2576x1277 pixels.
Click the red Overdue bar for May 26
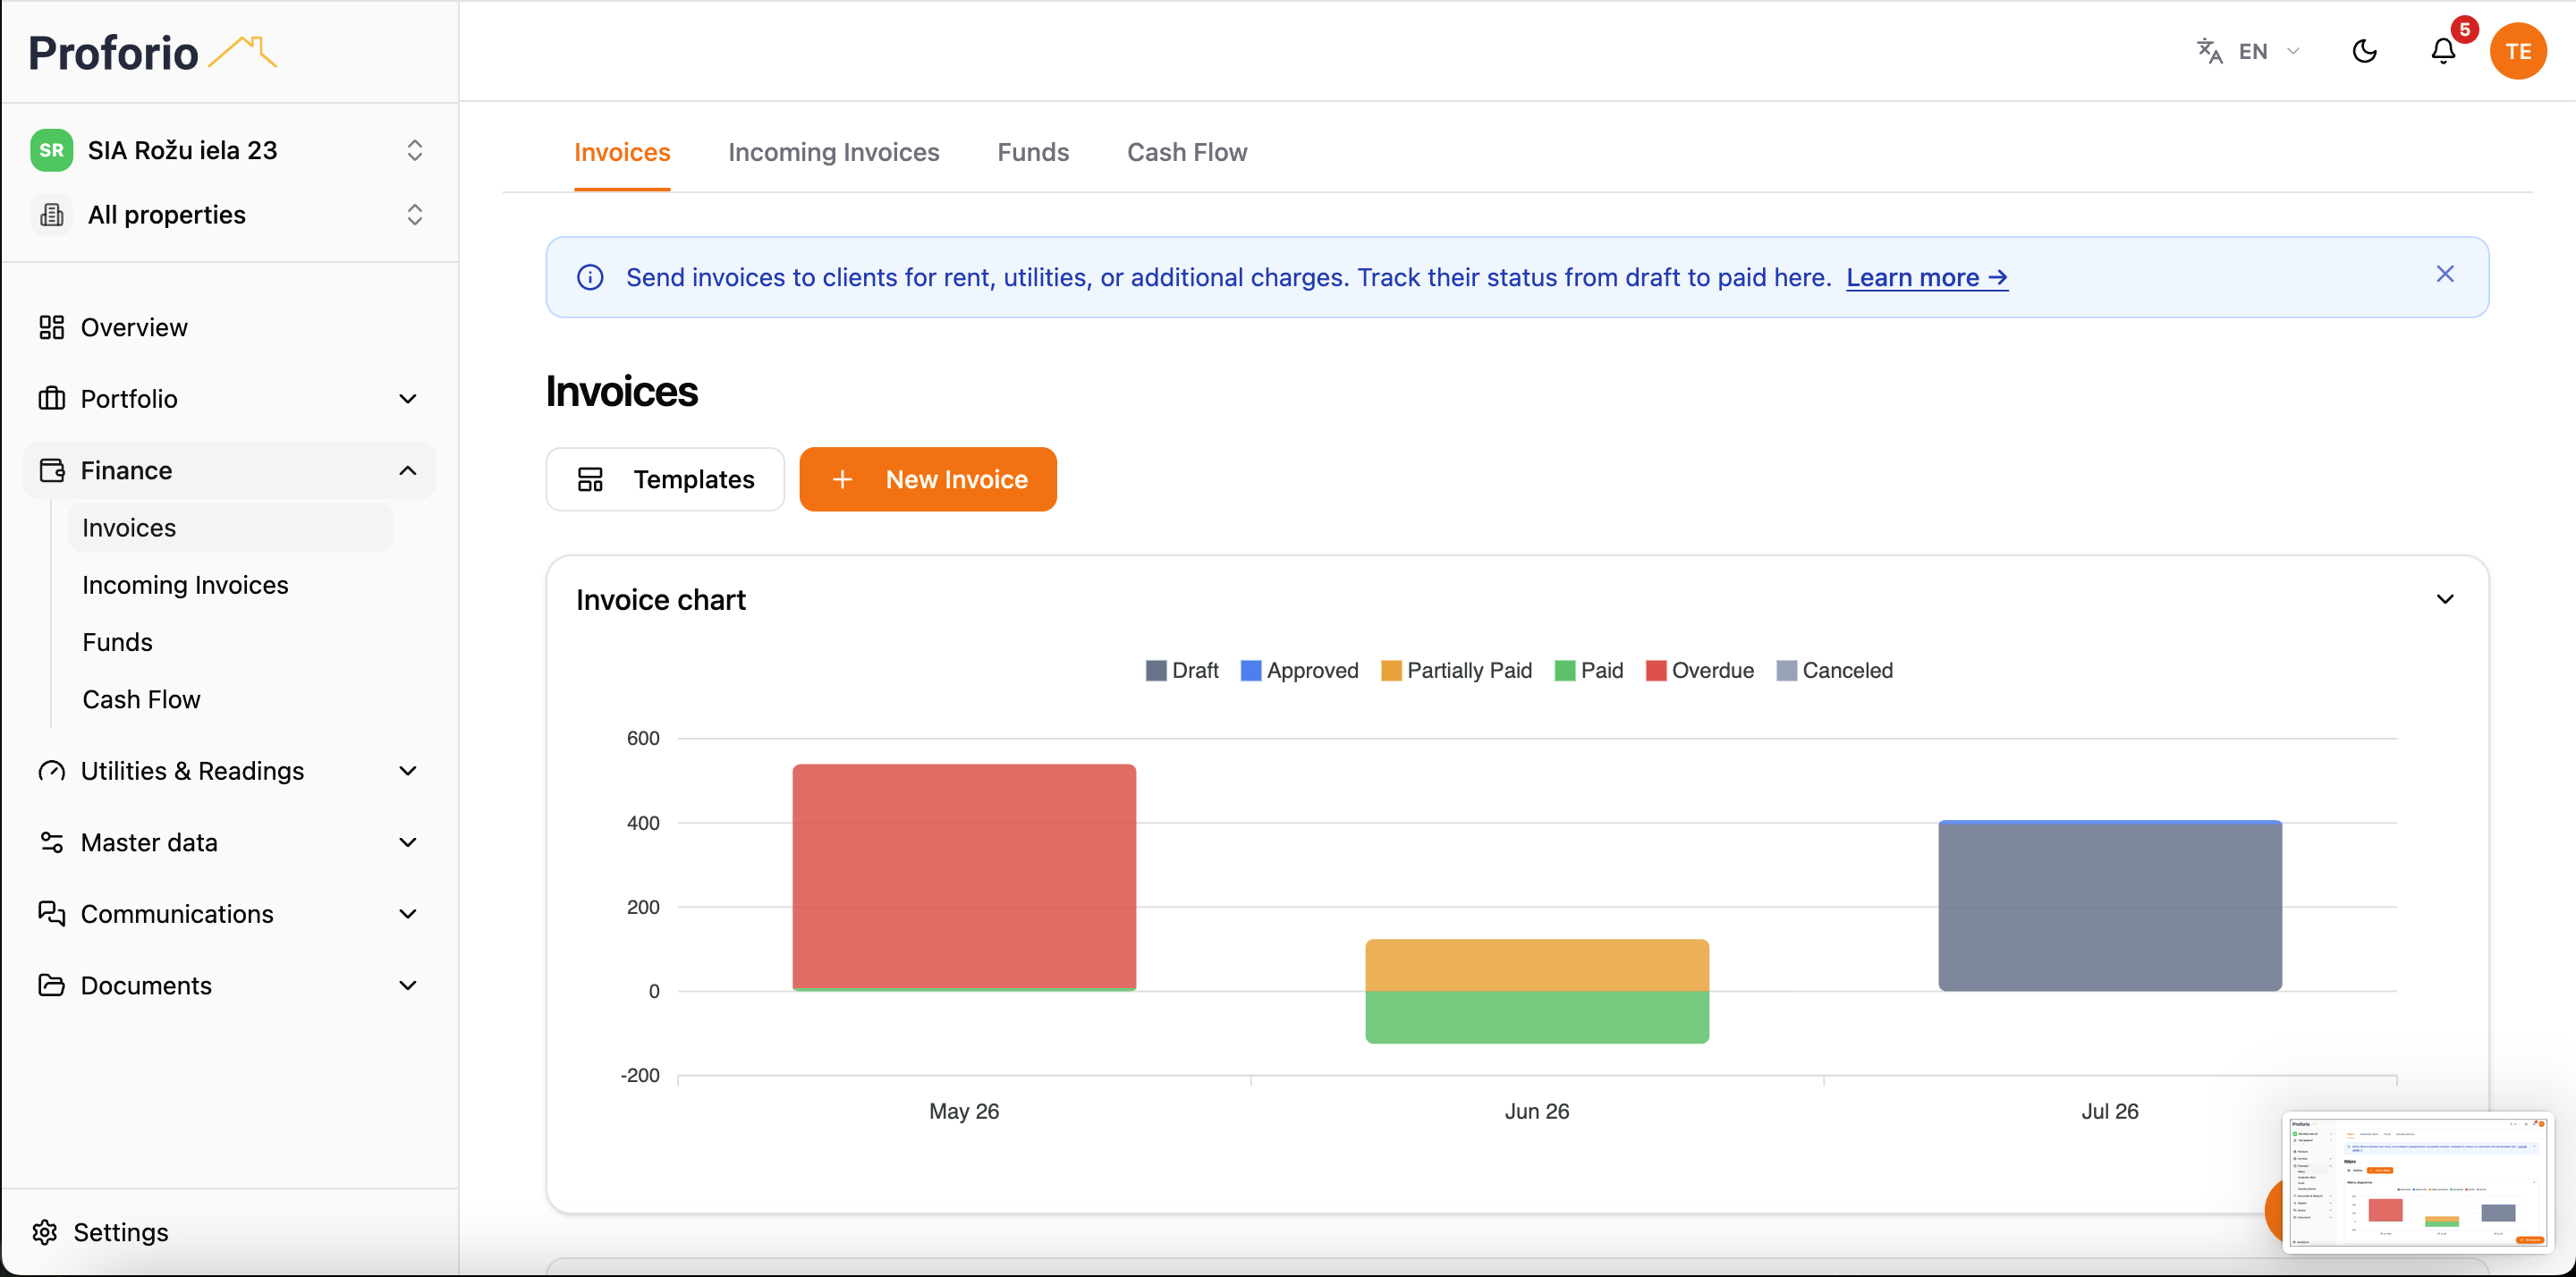(x=964, y=876)
